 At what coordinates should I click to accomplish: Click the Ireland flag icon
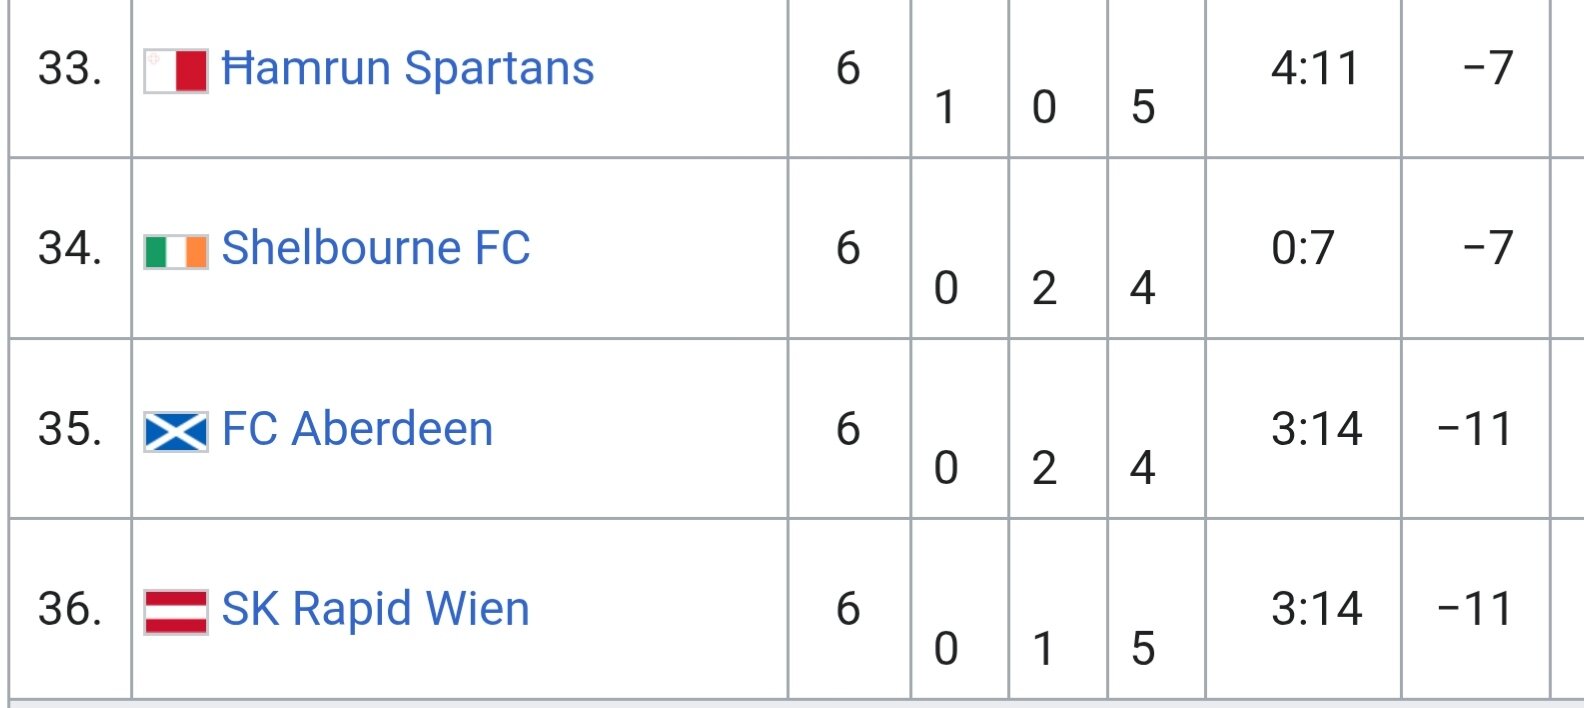click(x=176, y=252)
